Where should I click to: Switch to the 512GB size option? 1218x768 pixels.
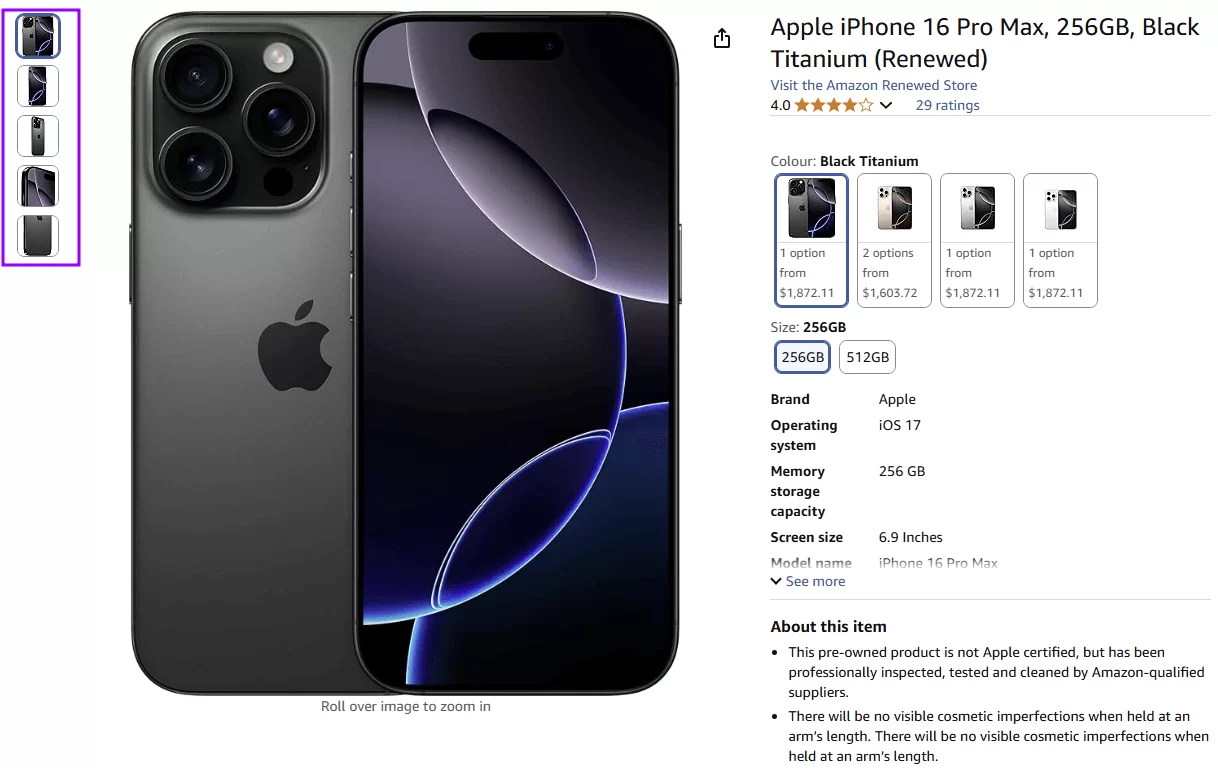(x=867, y=357)
